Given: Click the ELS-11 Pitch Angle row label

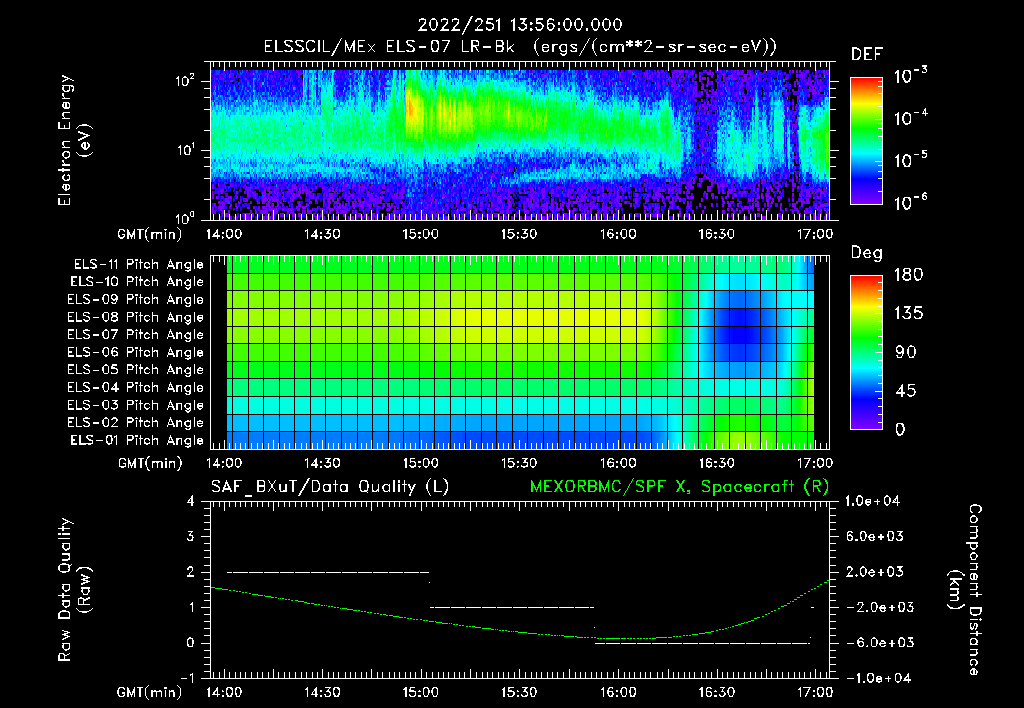Looking at the screenshot, I should (x=138, y=265).
